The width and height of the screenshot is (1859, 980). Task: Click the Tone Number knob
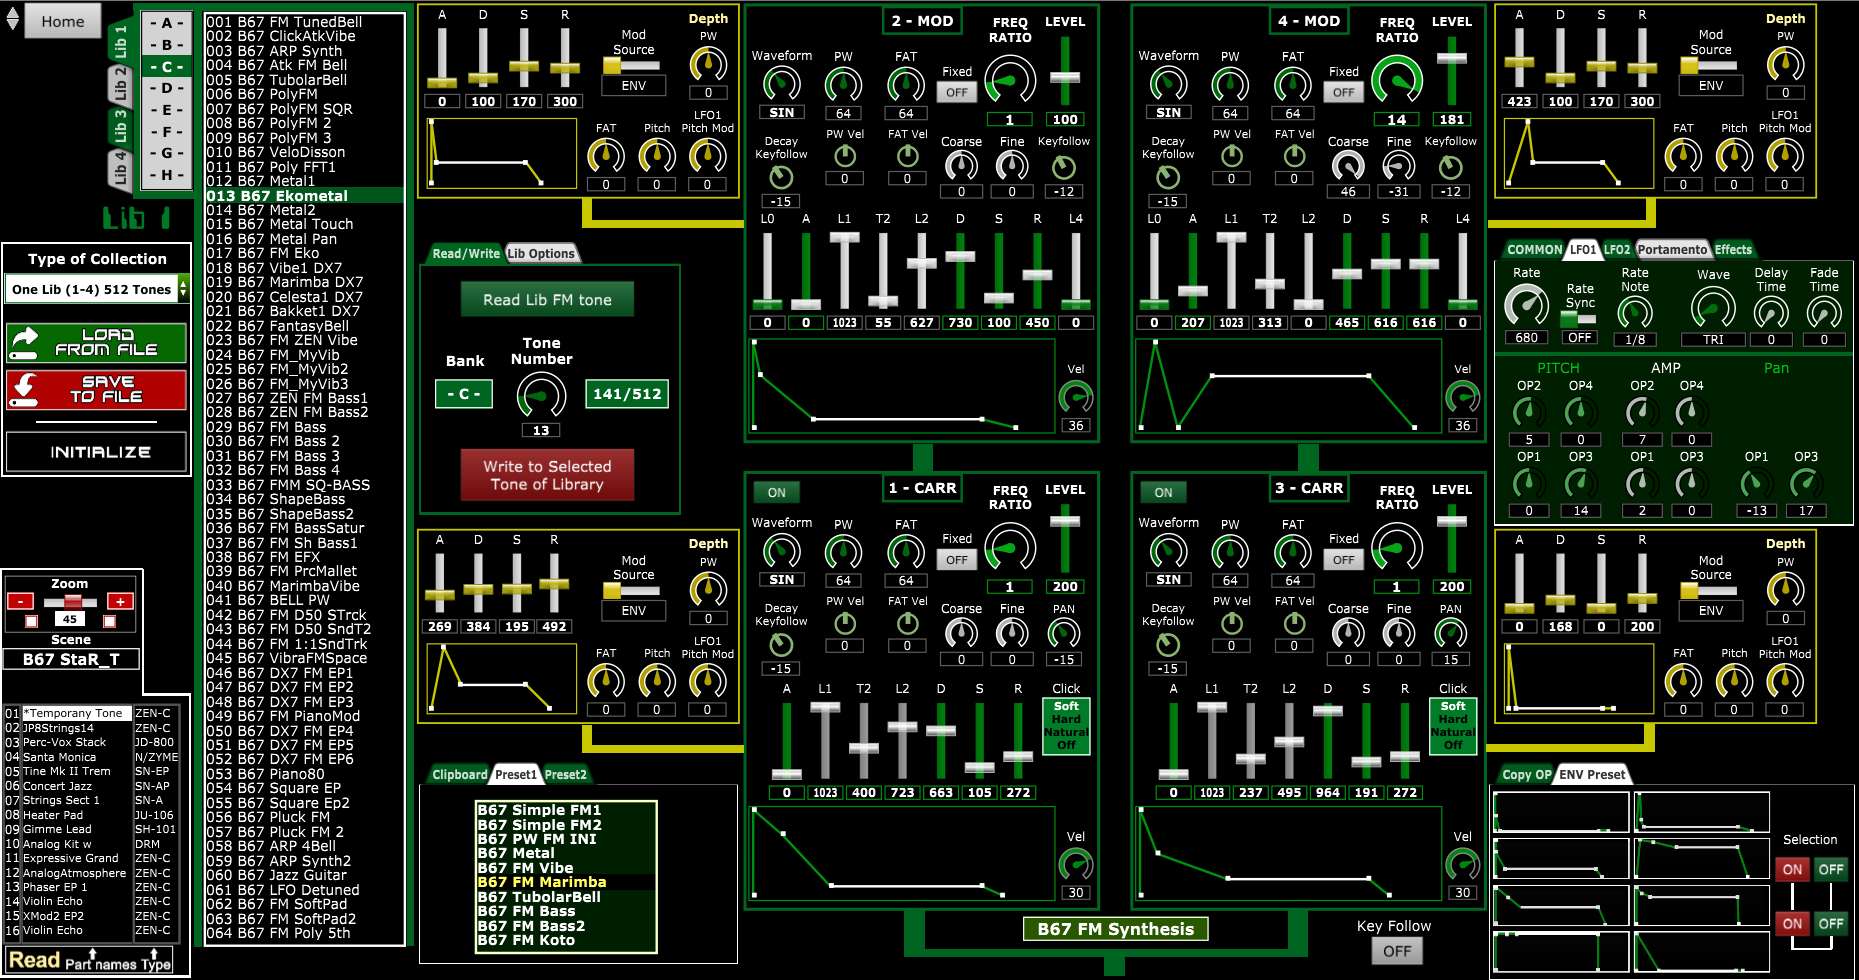(x=541, y=396)
